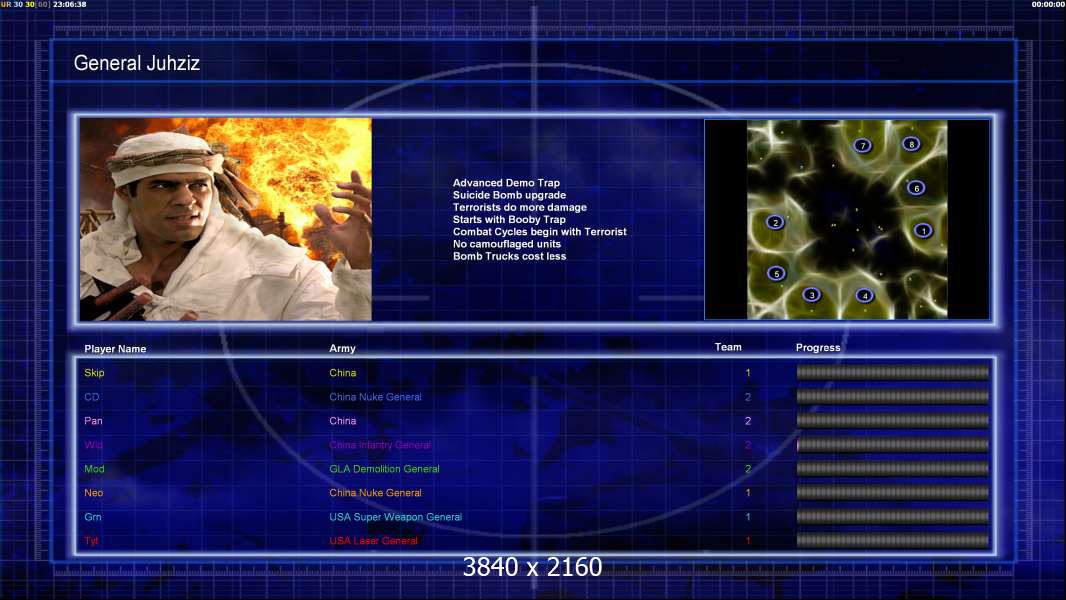The width and height of the screenshot is (1066, 600).
Task: Click the loading progress bar for Skip
Action: [893, 372]
